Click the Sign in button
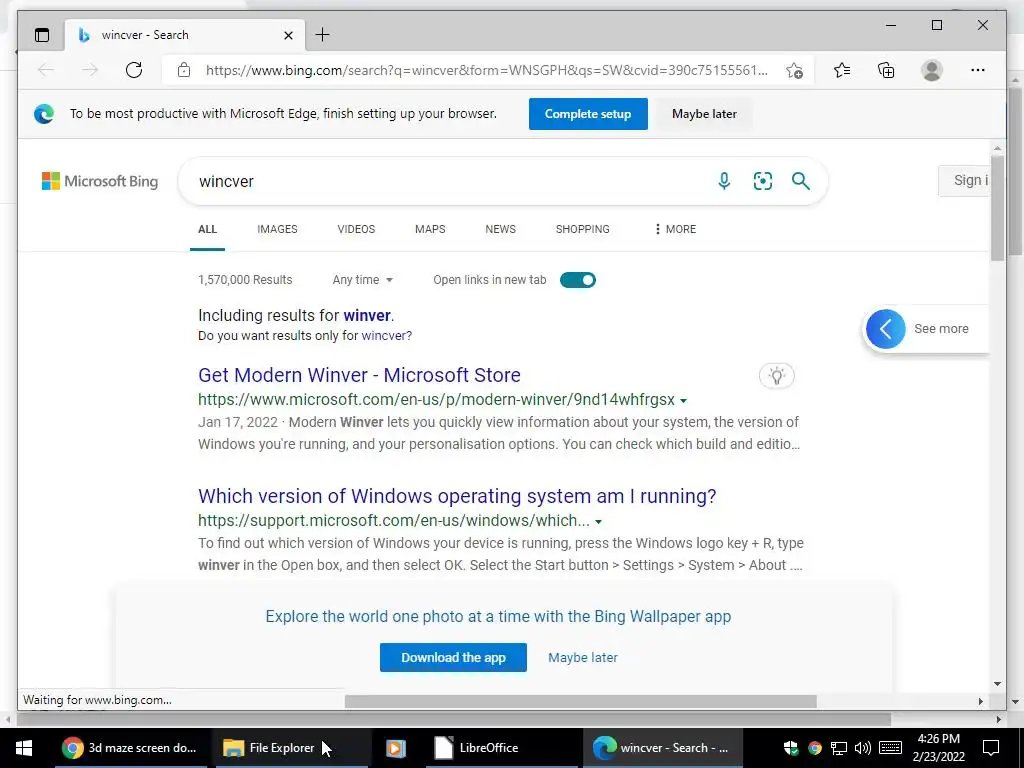This screenshot has height=768, width=1024. coord(965,180)
